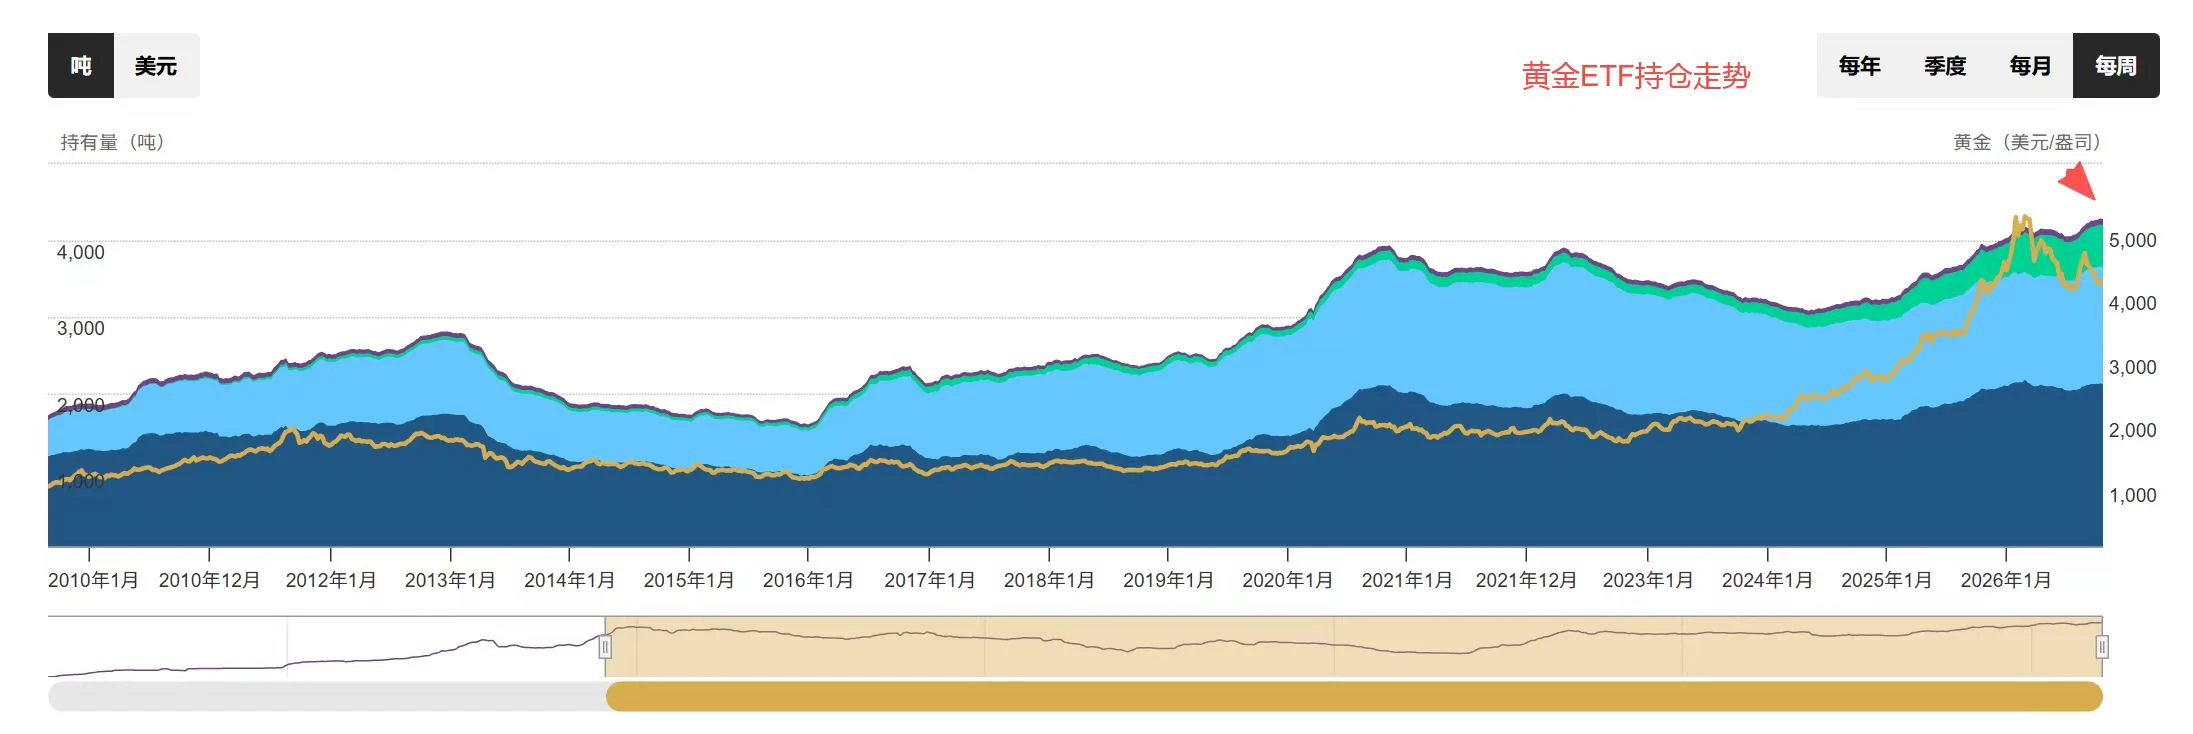Click the 5,000 right-axis value
2193x734 pixels.
(2133, 240)
